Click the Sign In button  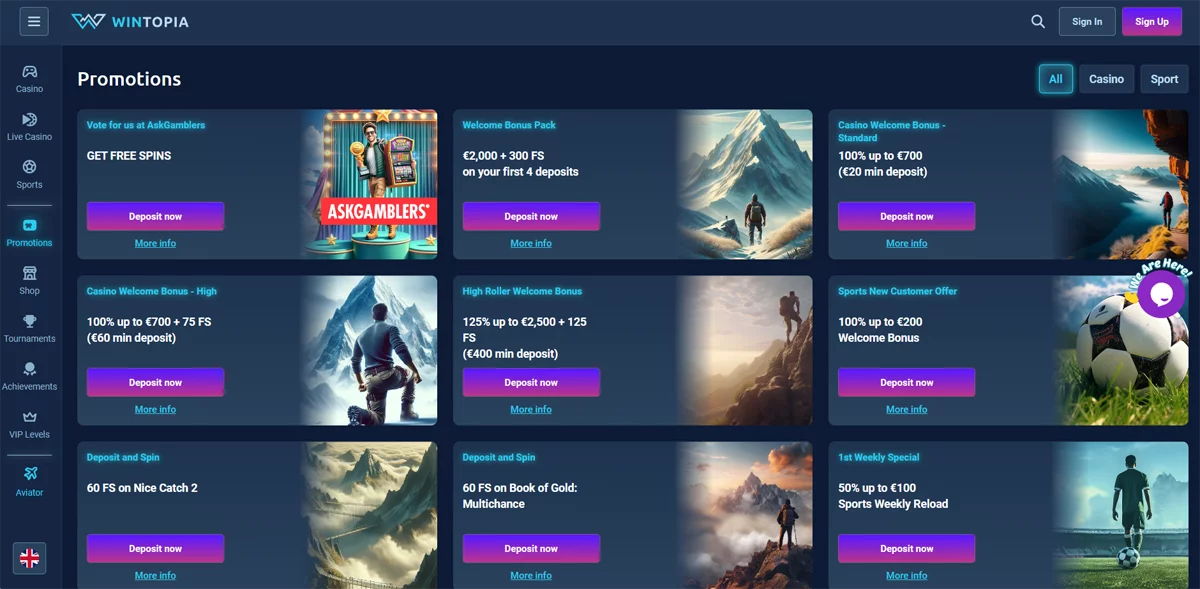(1087, 21)
